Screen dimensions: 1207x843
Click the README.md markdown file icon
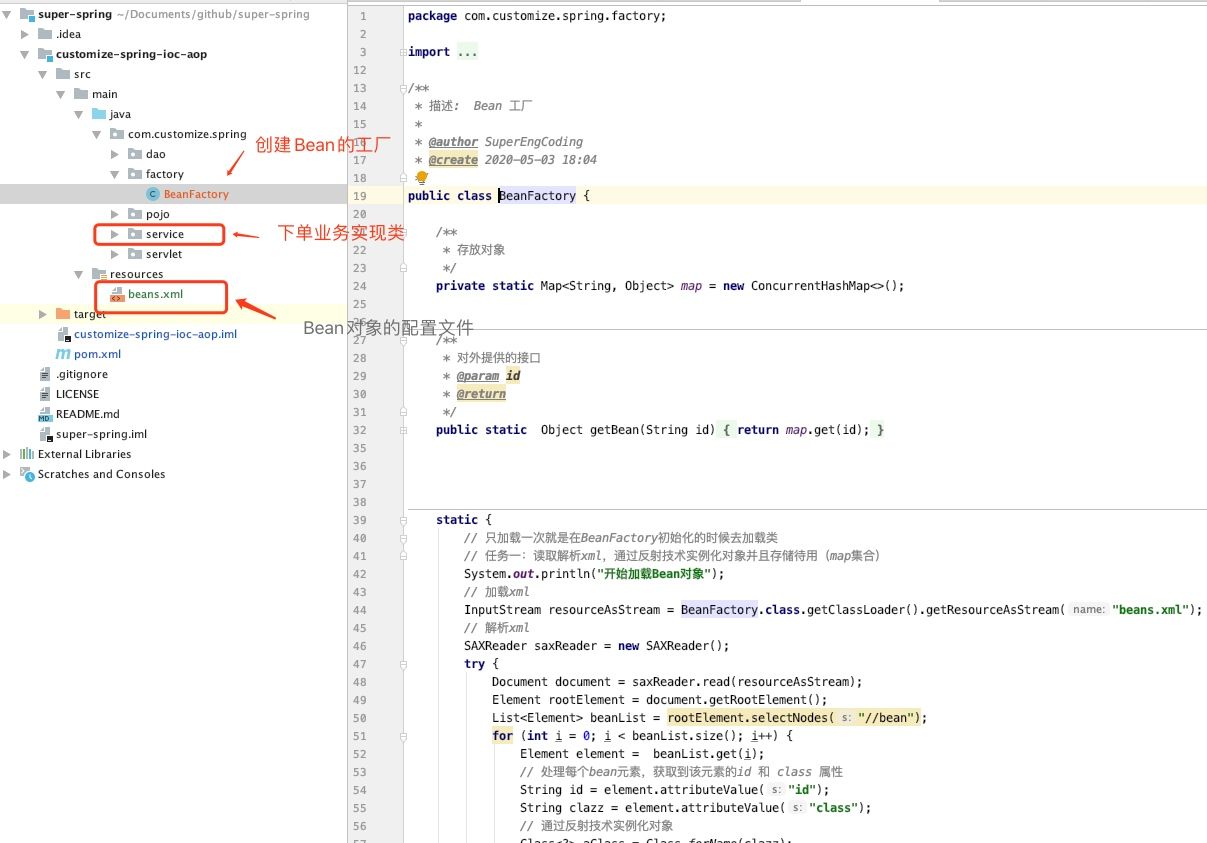pos(45,414)
